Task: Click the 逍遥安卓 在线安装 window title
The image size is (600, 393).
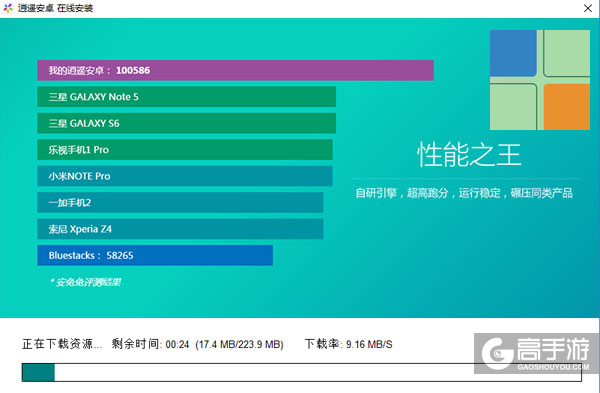Action: pyautogui.click(x=55, y=8)
